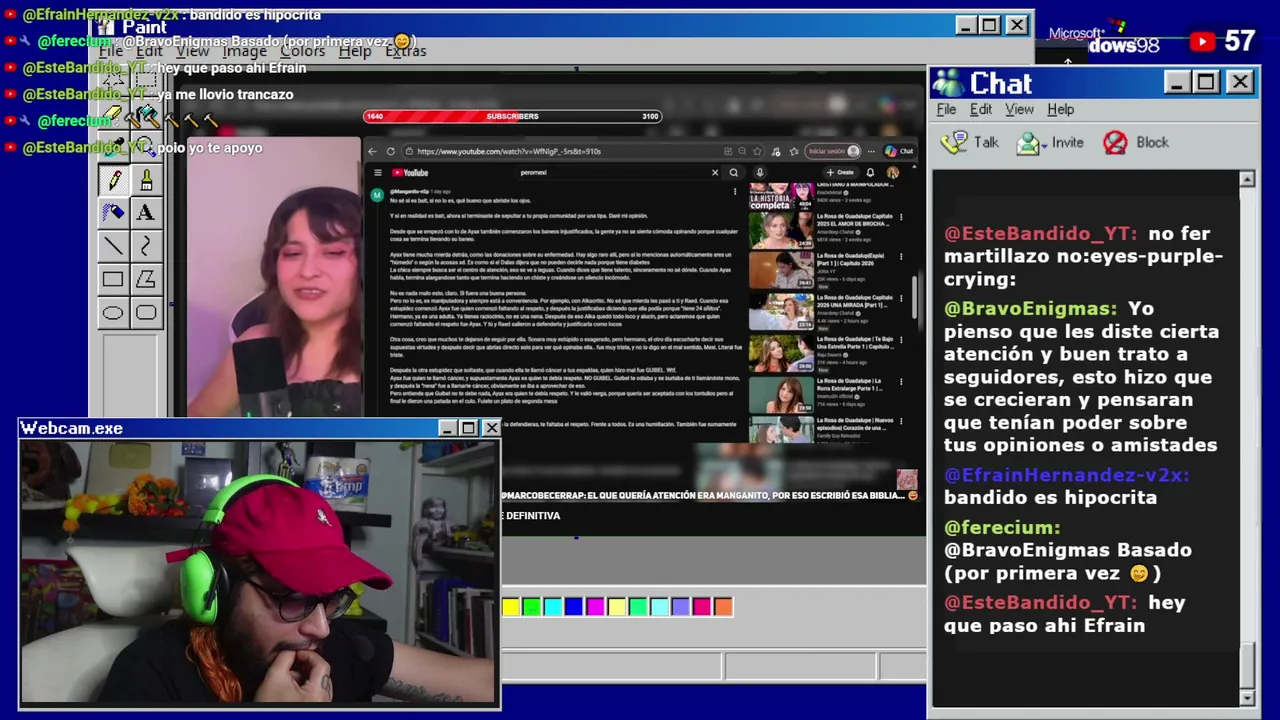
Task: Open La Ropa Extralarge video thumbnail
Action: click(781, 394)
